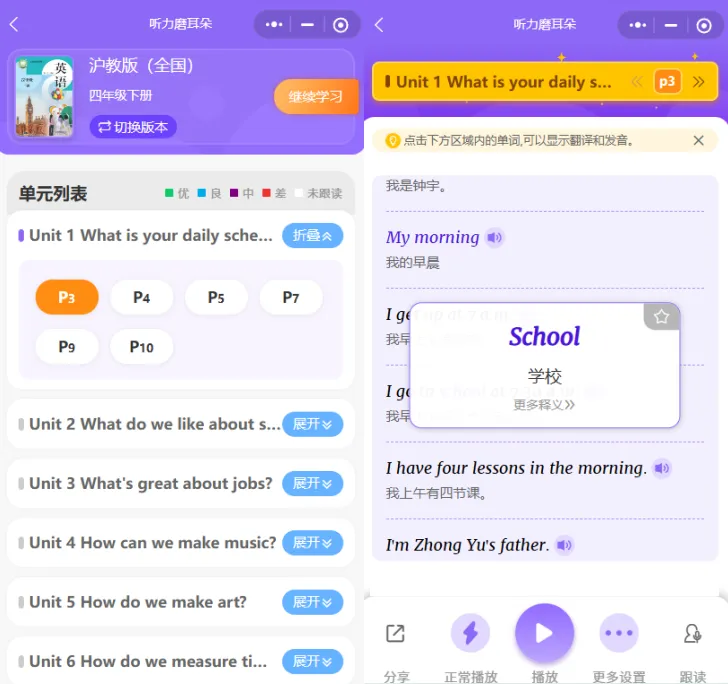
Task: Open the three-dot menu on the left screen
Action: [x=274, y=24]
